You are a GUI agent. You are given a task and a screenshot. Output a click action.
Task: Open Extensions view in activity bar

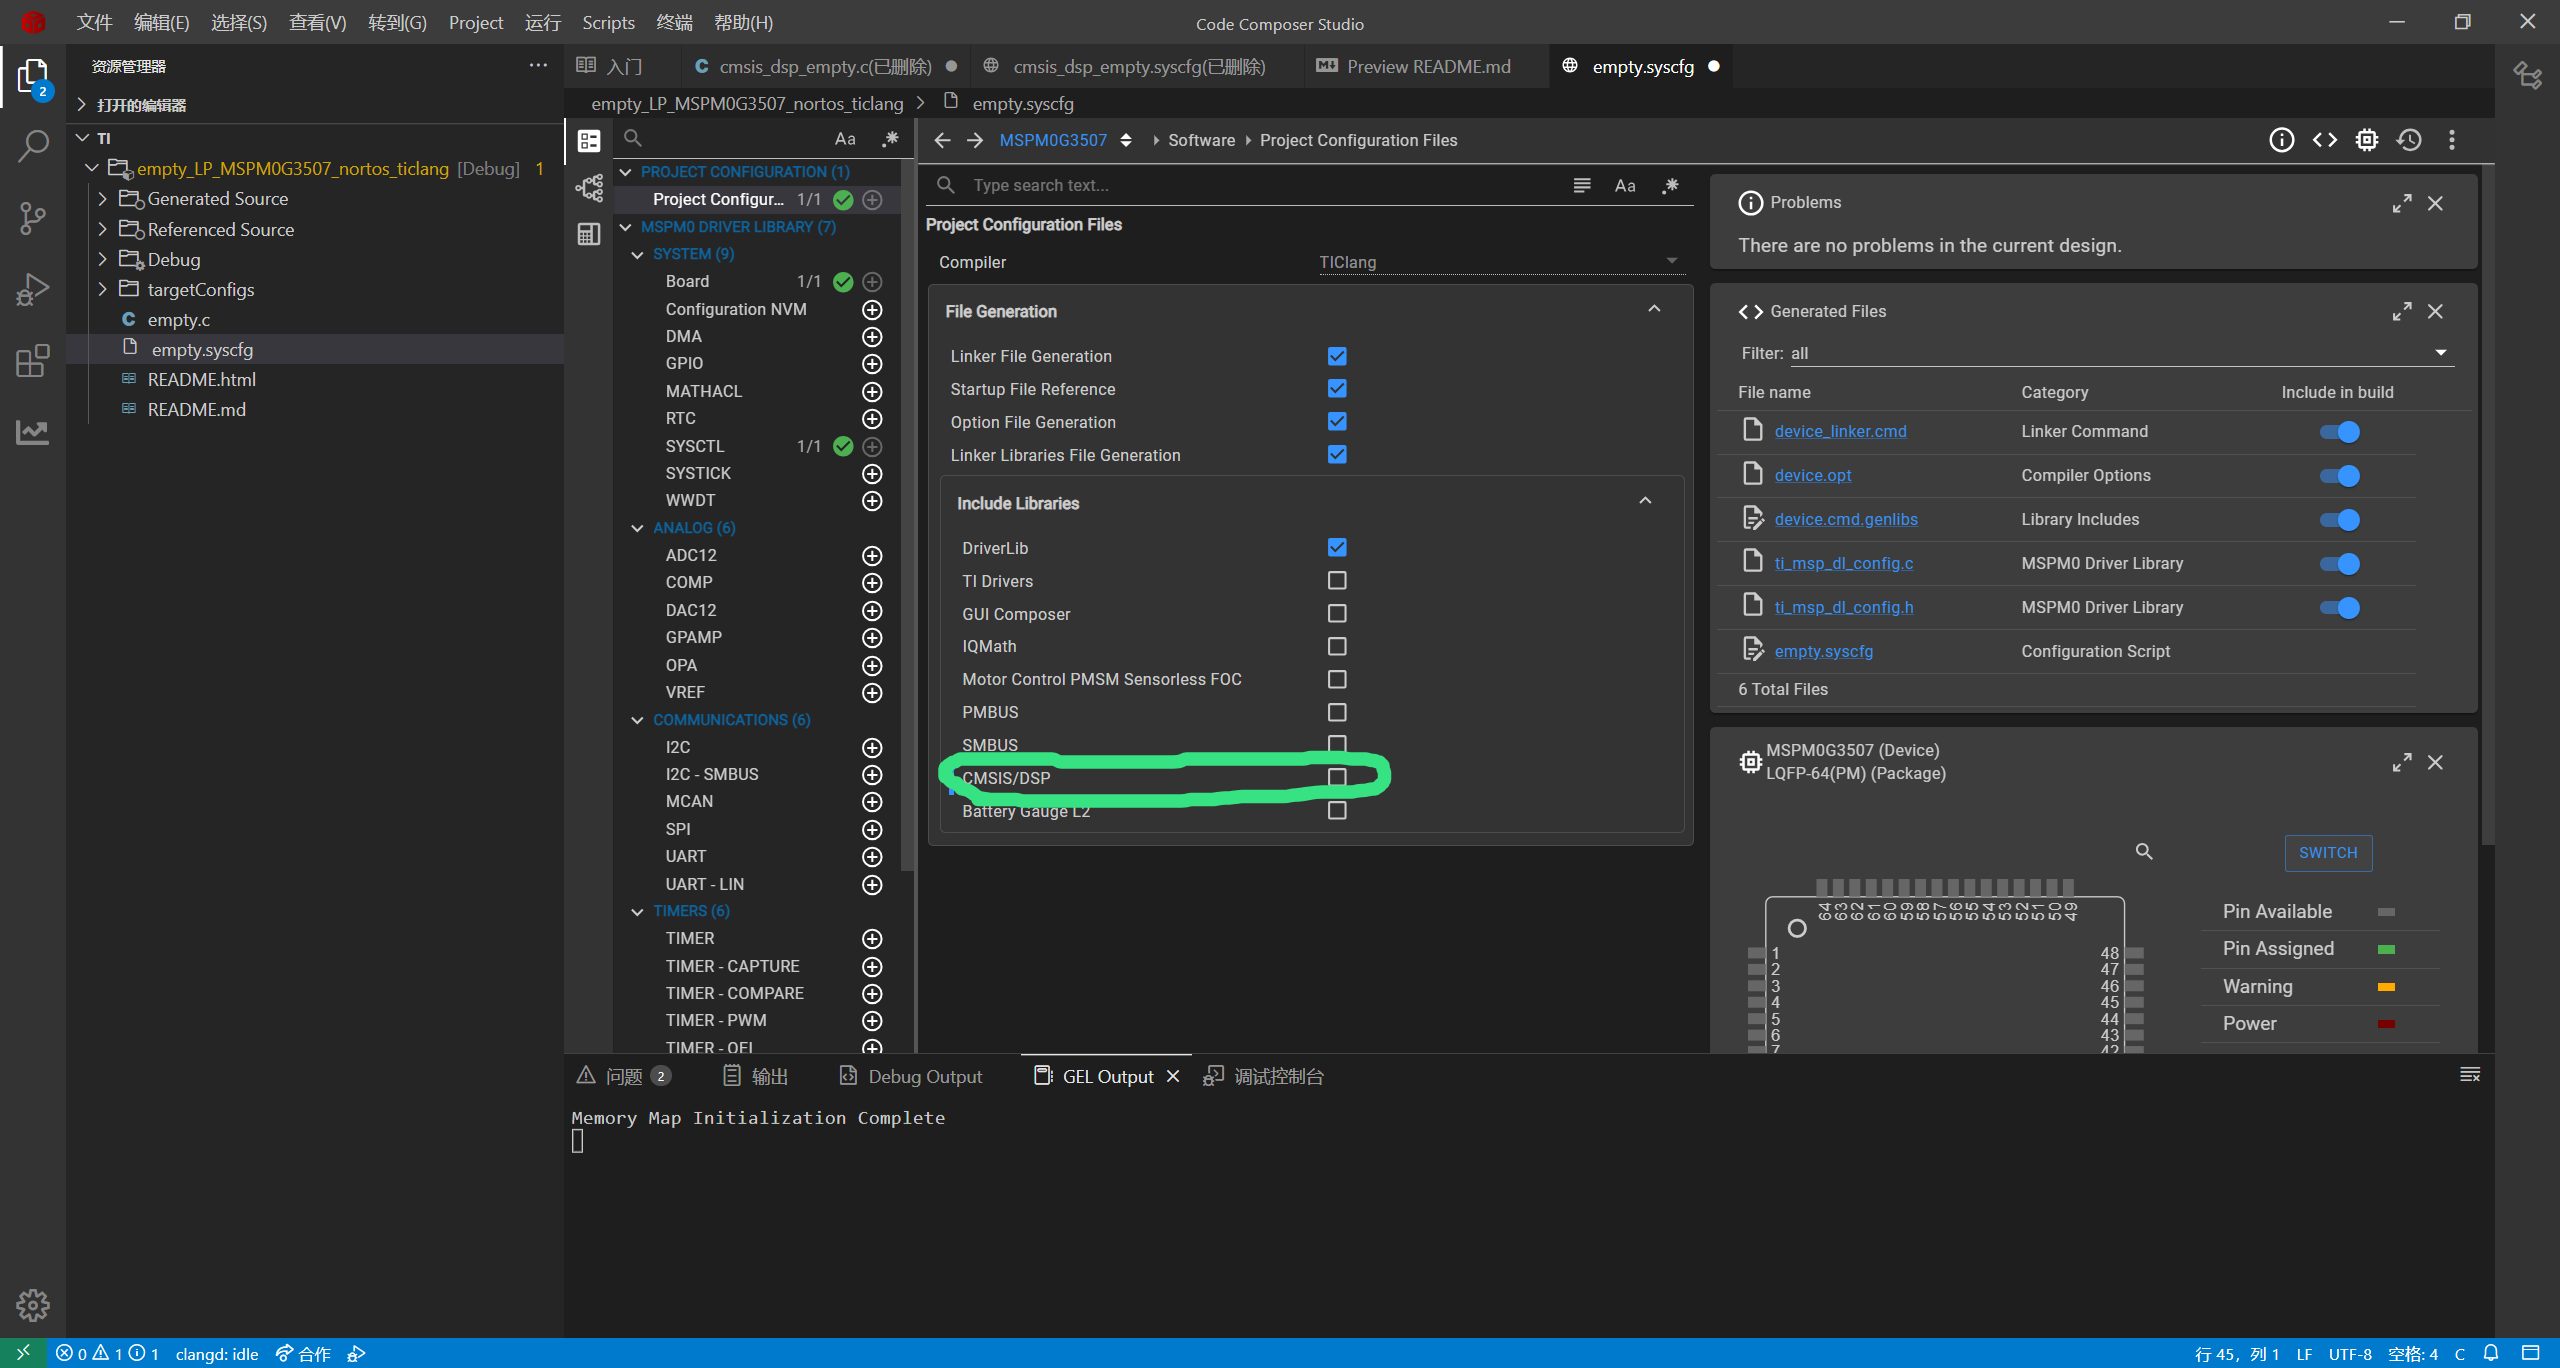tap(33, 360)
